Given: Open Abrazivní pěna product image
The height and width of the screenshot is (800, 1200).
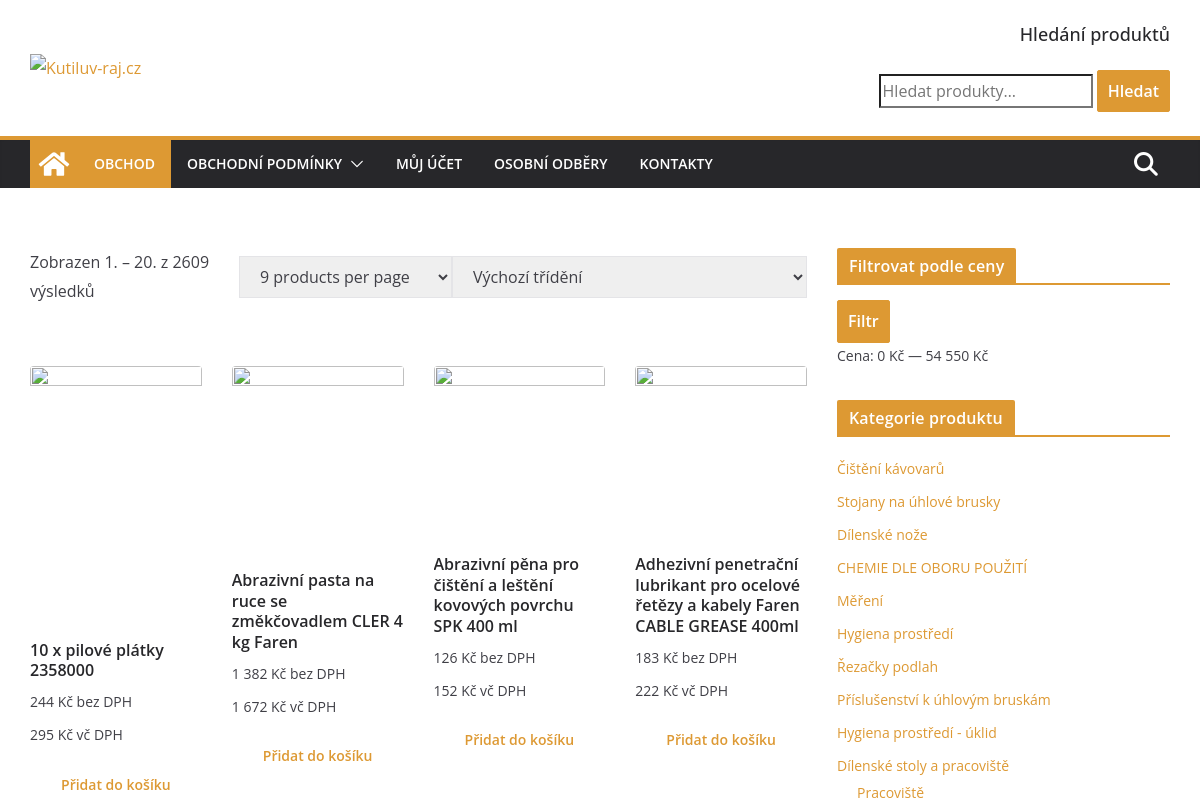Looking at the screenshot, I should [x=519, y=377].
